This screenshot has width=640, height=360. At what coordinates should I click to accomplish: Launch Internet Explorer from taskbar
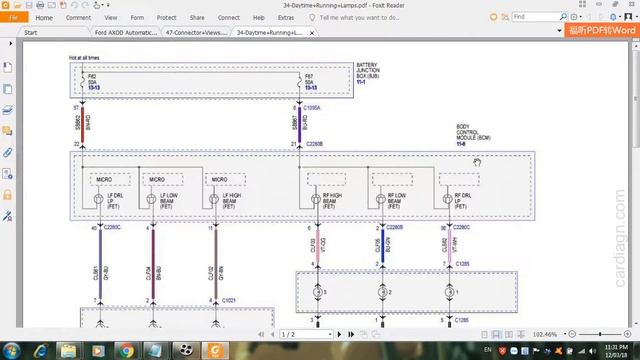[41, 351]
